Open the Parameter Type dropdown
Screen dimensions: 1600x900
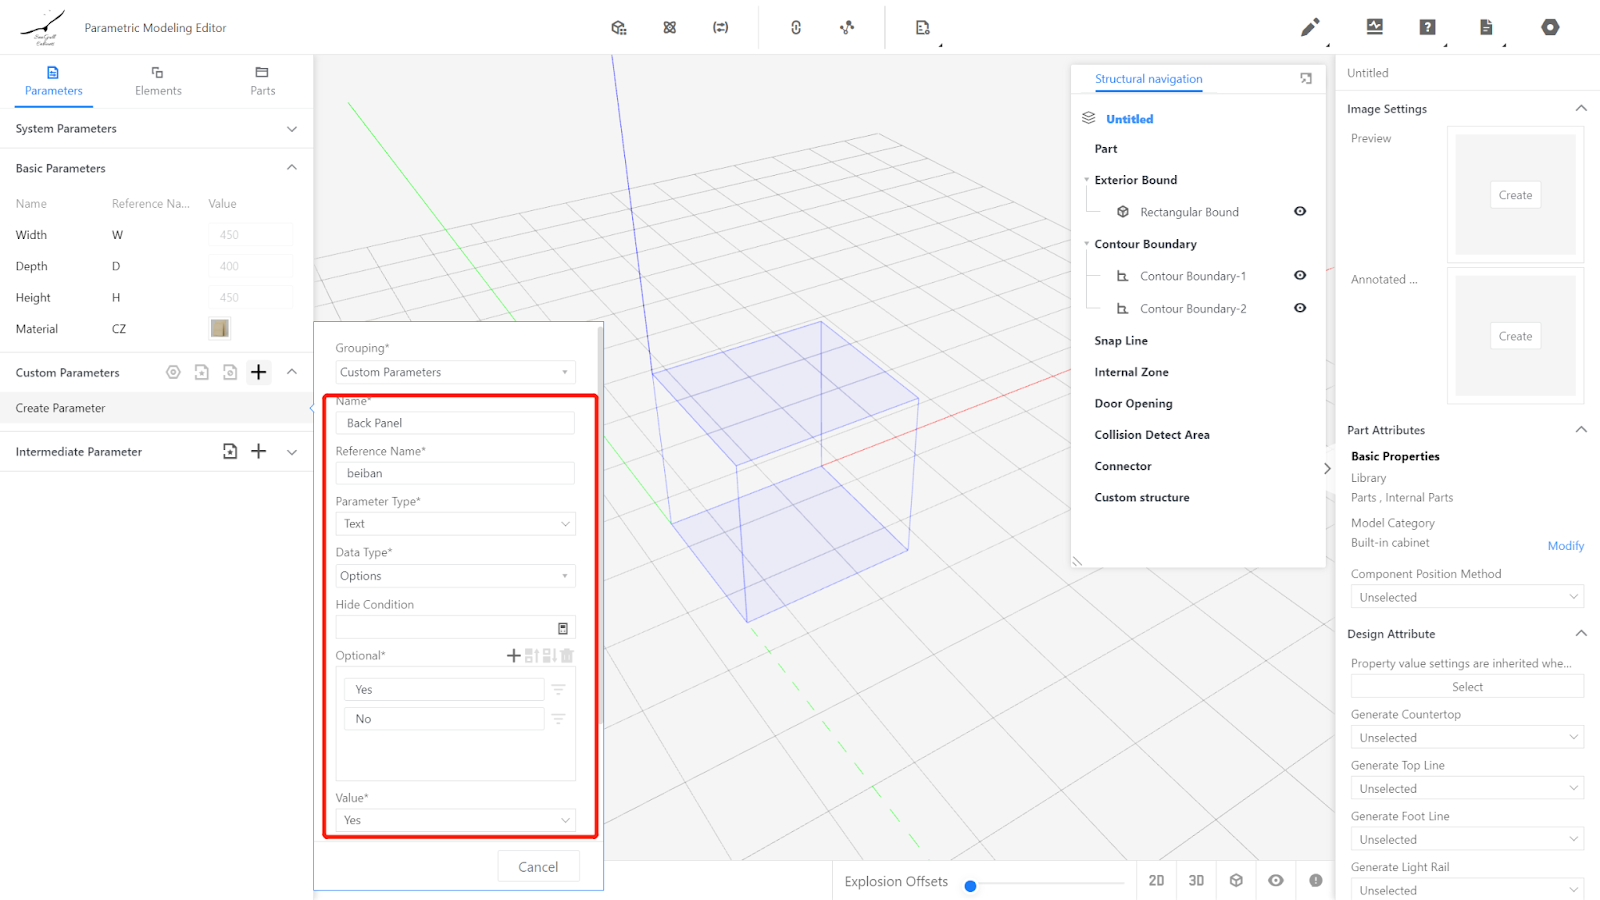pos(455,524)
